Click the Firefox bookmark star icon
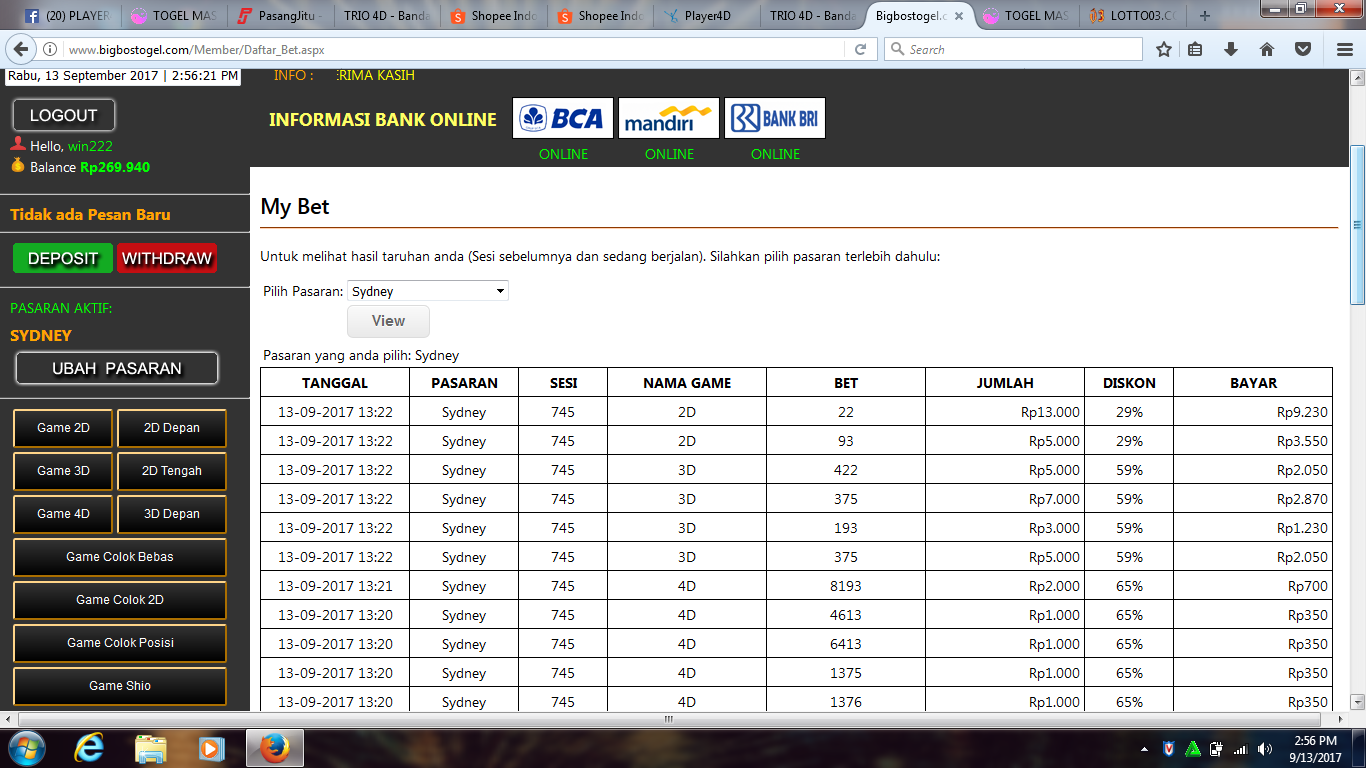This screenshot has height=768, width=1366. point(1164,50)
